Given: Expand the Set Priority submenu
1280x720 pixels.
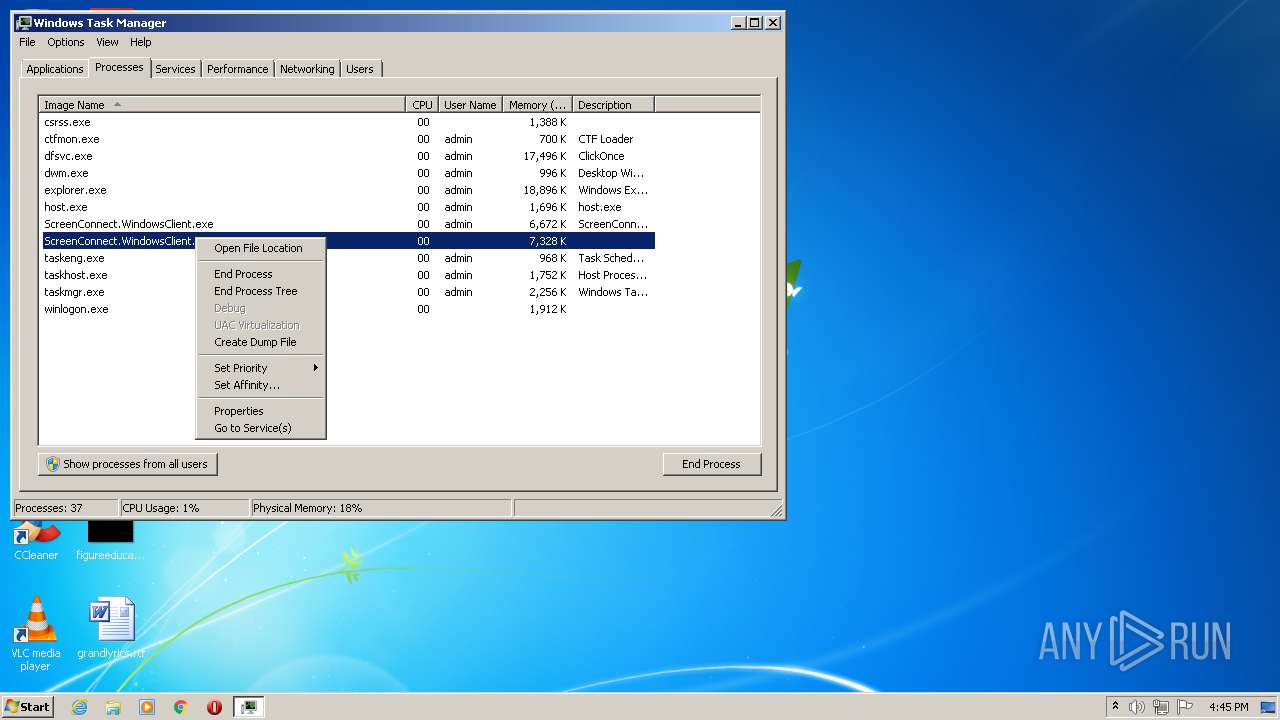Looking at the screenshot, I should coord(261,368).
